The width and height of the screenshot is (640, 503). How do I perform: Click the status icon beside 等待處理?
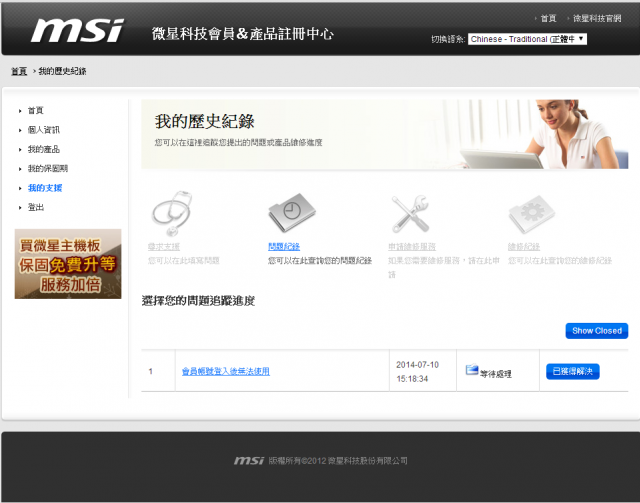pyautogui.click(x=472, y=370)
